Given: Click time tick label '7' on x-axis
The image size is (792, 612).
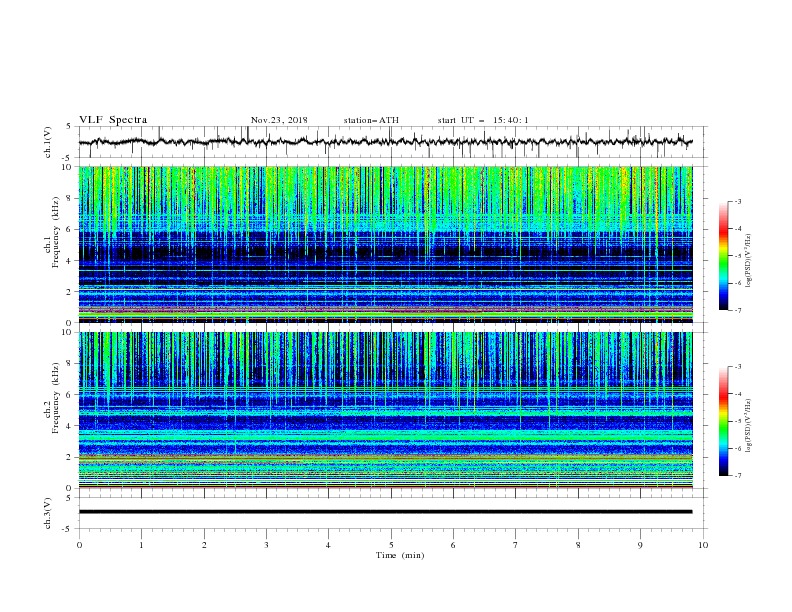Looking at the screenshot, I should click(x=516, y=545).
